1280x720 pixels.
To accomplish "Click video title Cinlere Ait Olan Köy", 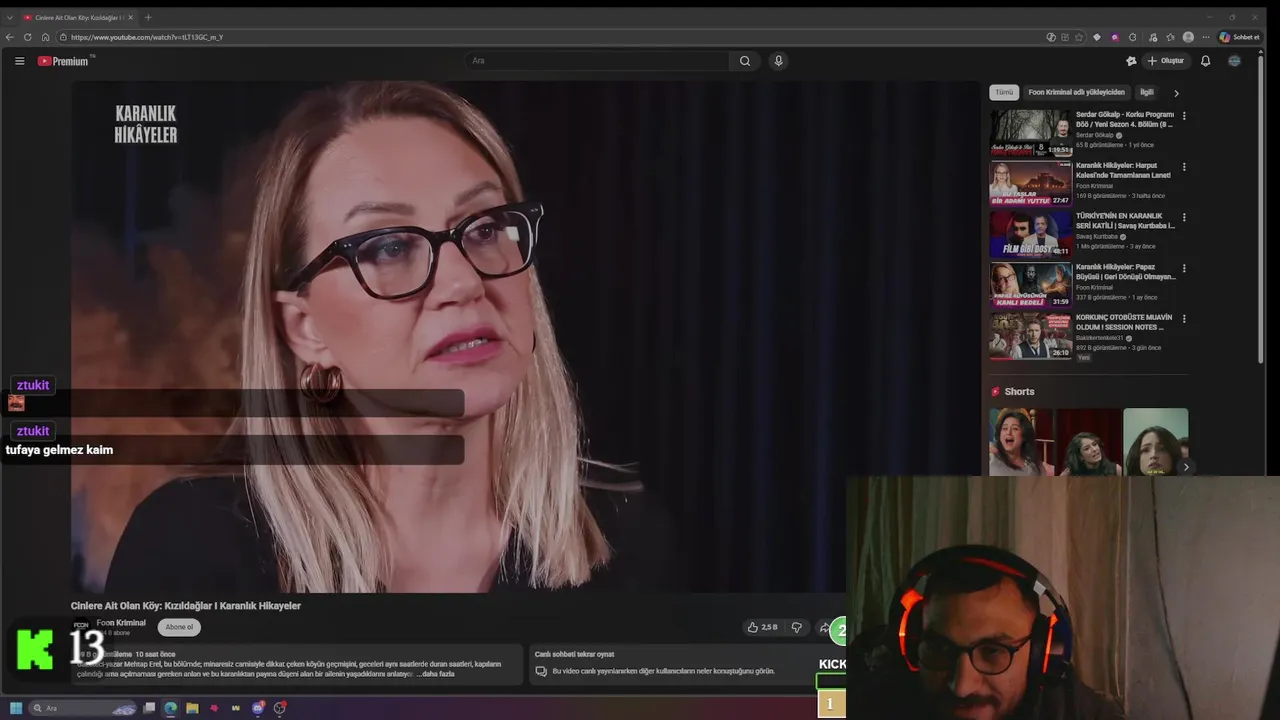I will [185, 606].
